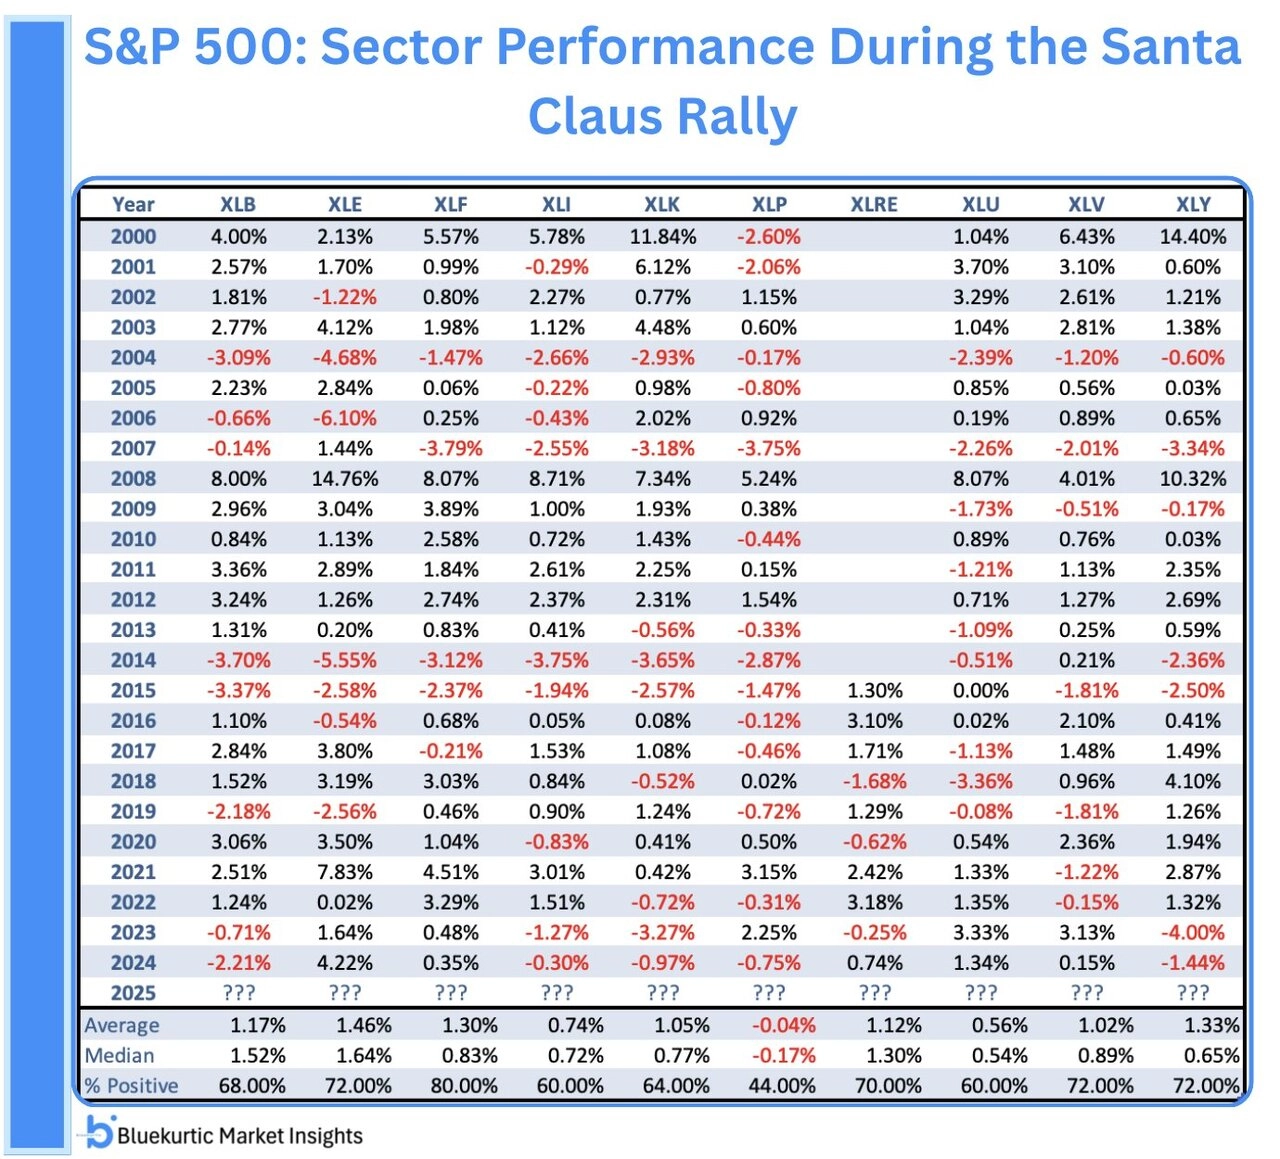The height and width of the screenshot is (1159, 1280).
Task: Select the XLB column header
Action: 238,204
